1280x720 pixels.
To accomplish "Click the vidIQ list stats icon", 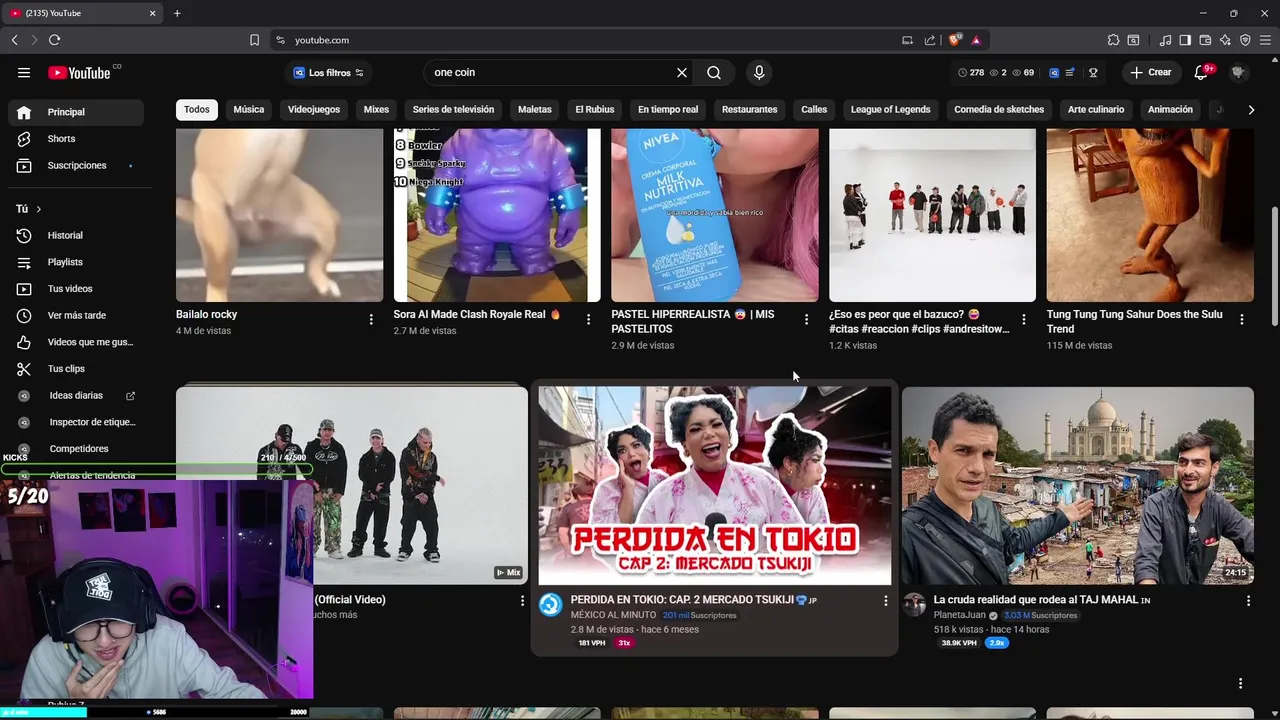I will point(1070,73).
